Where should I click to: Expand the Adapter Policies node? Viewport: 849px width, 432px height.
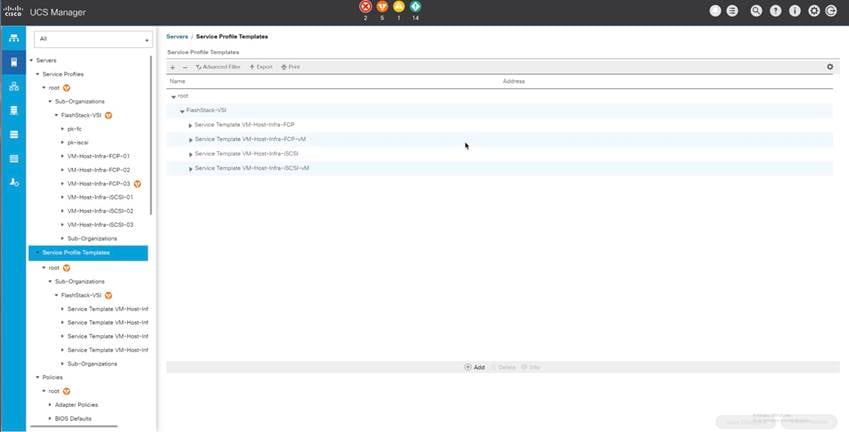pos(50,404)
